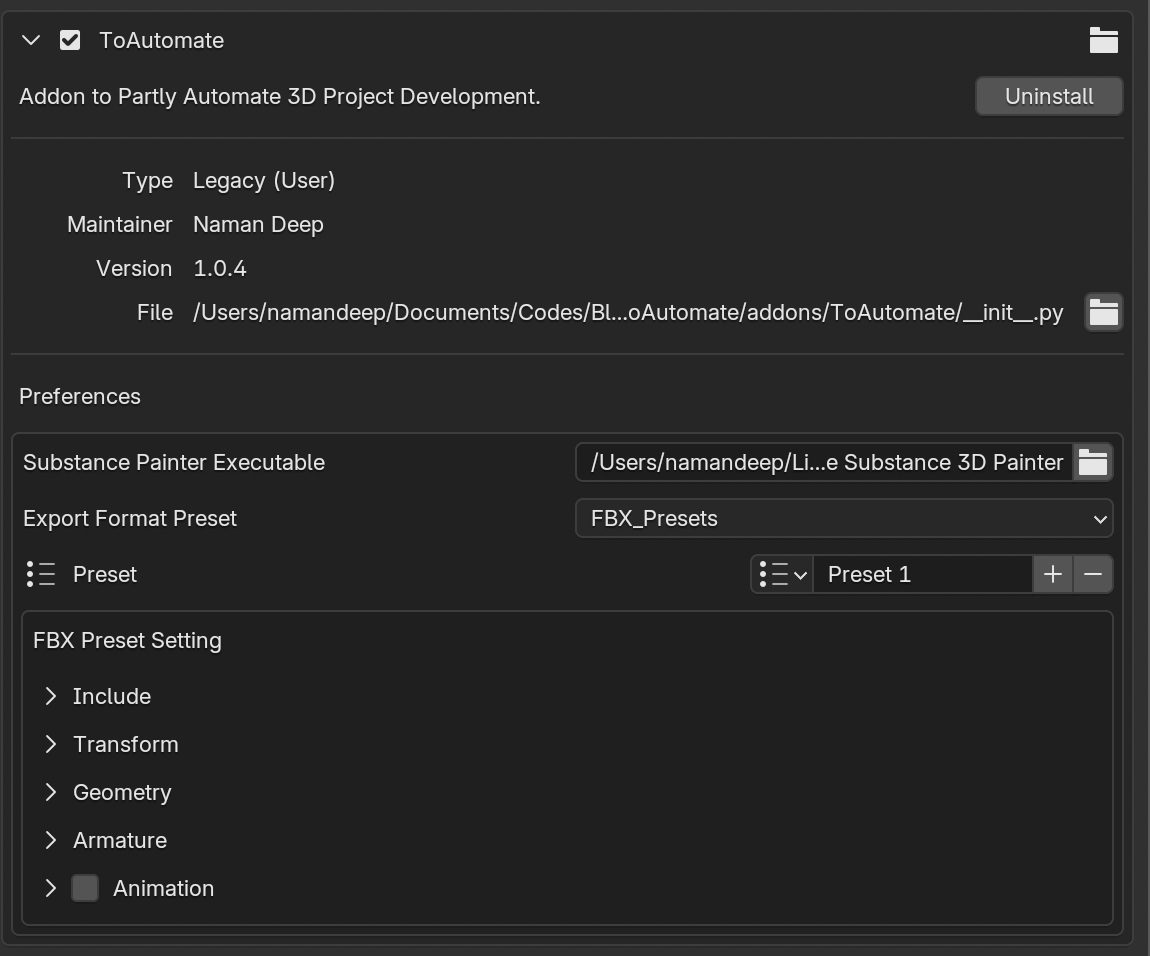The width and height of the screenshot is (1150, 956).
Task: Open the preset browse list dropdown icon
Action: pos(782,574)
